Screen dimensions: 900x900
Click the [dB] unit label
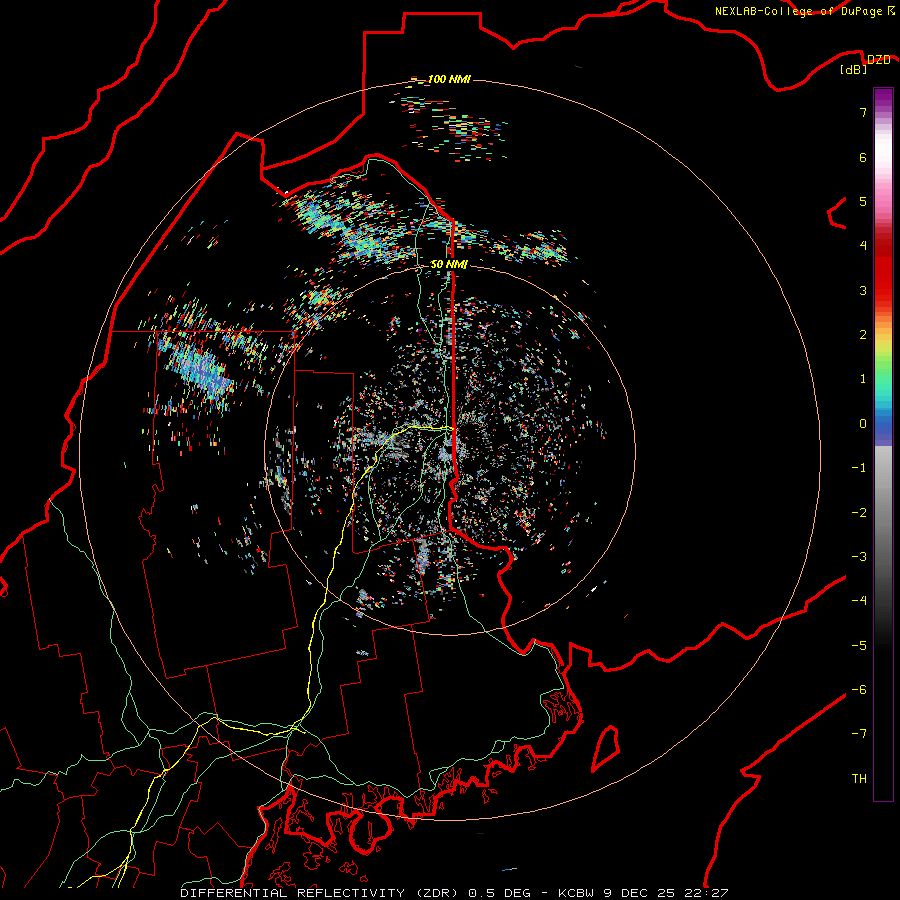pyautogui.click(x=854, y=69)
